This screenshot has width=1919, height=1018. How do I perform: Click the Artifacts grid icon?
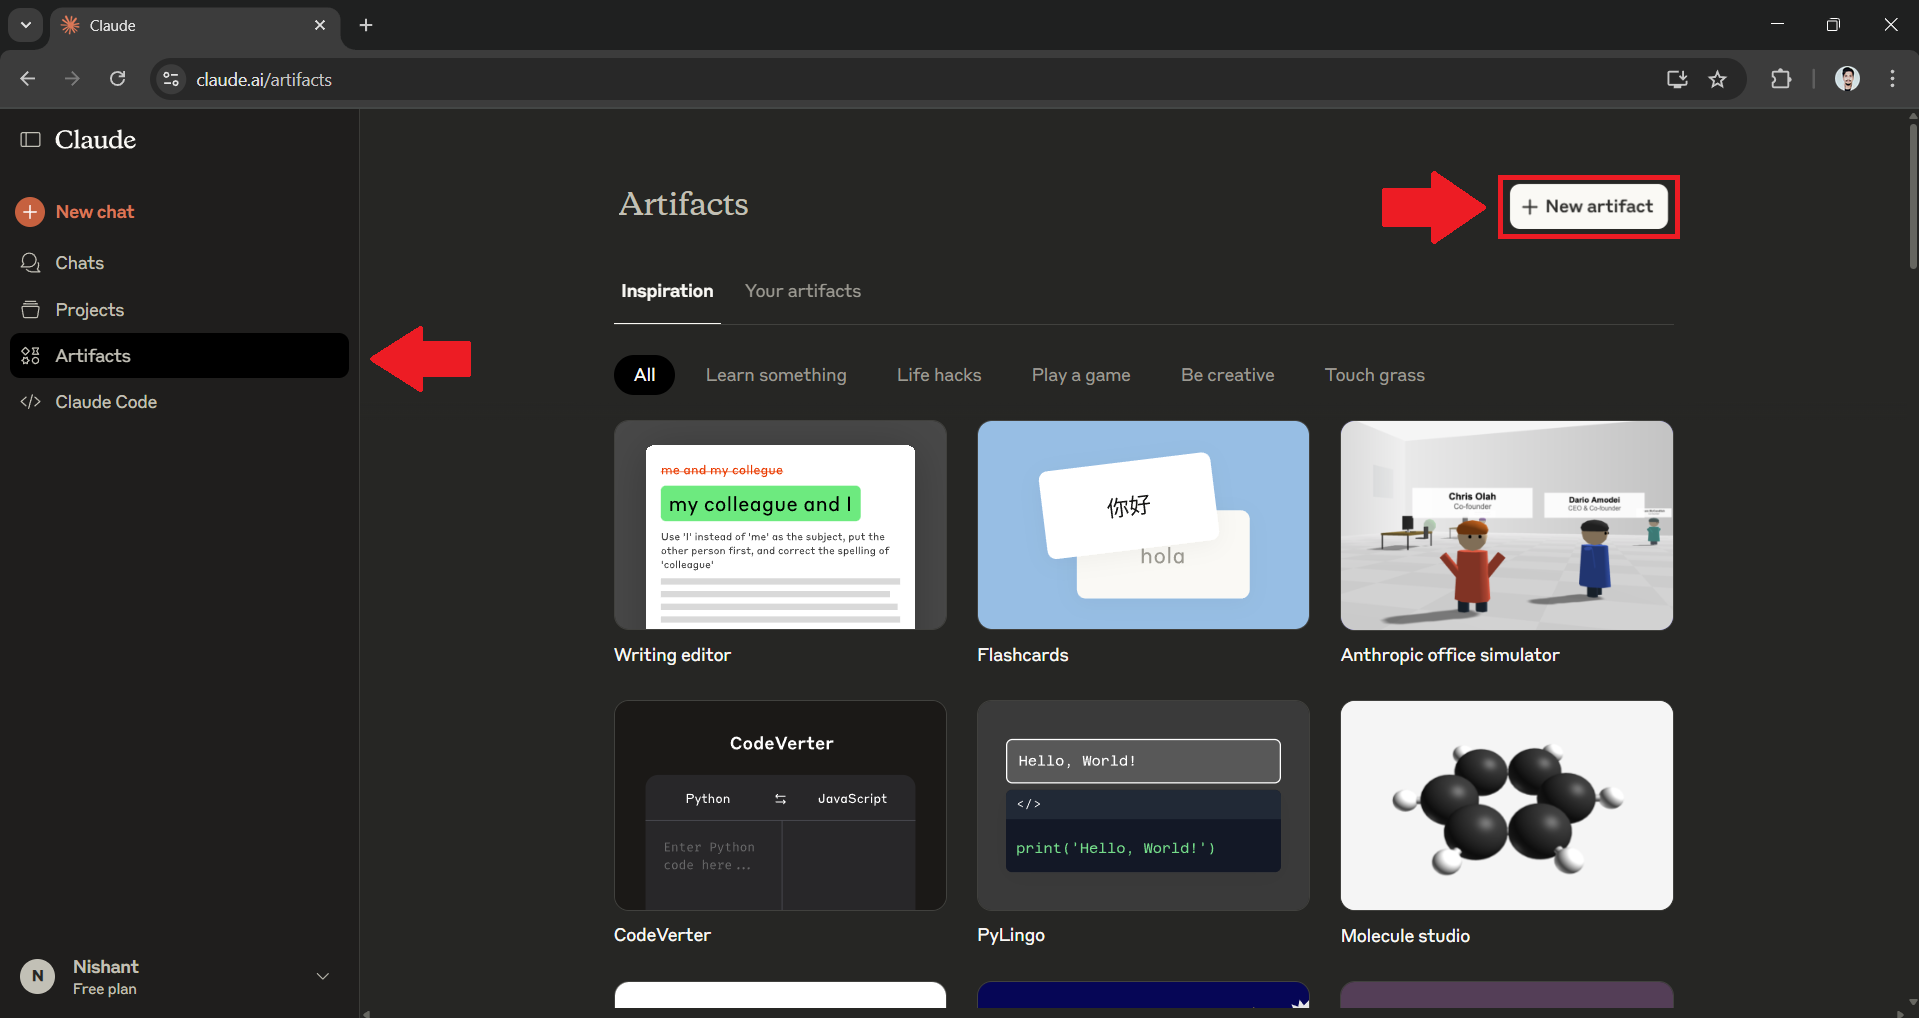click(x=31, y=356)
